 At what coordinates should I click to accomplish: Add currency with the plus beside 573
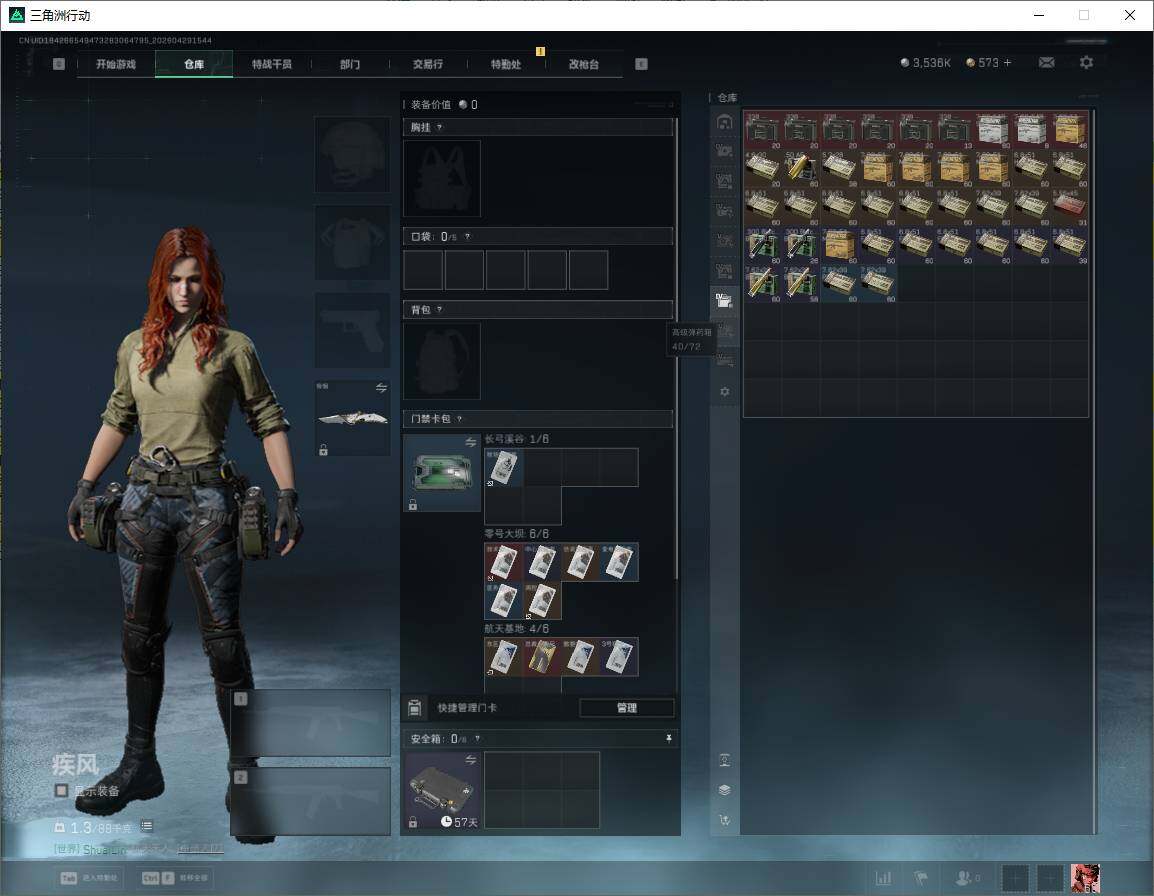coord(1008,63)
